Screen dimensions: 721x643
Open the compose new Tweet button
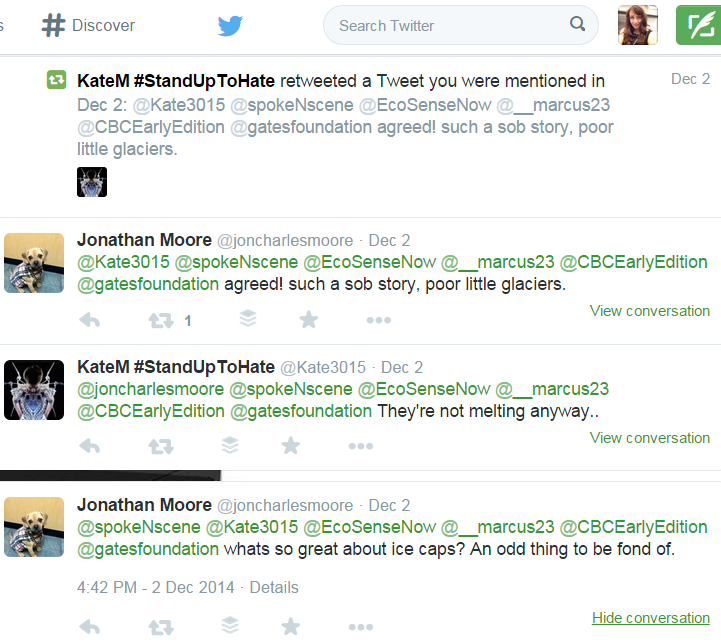click(x=699, y=25)
